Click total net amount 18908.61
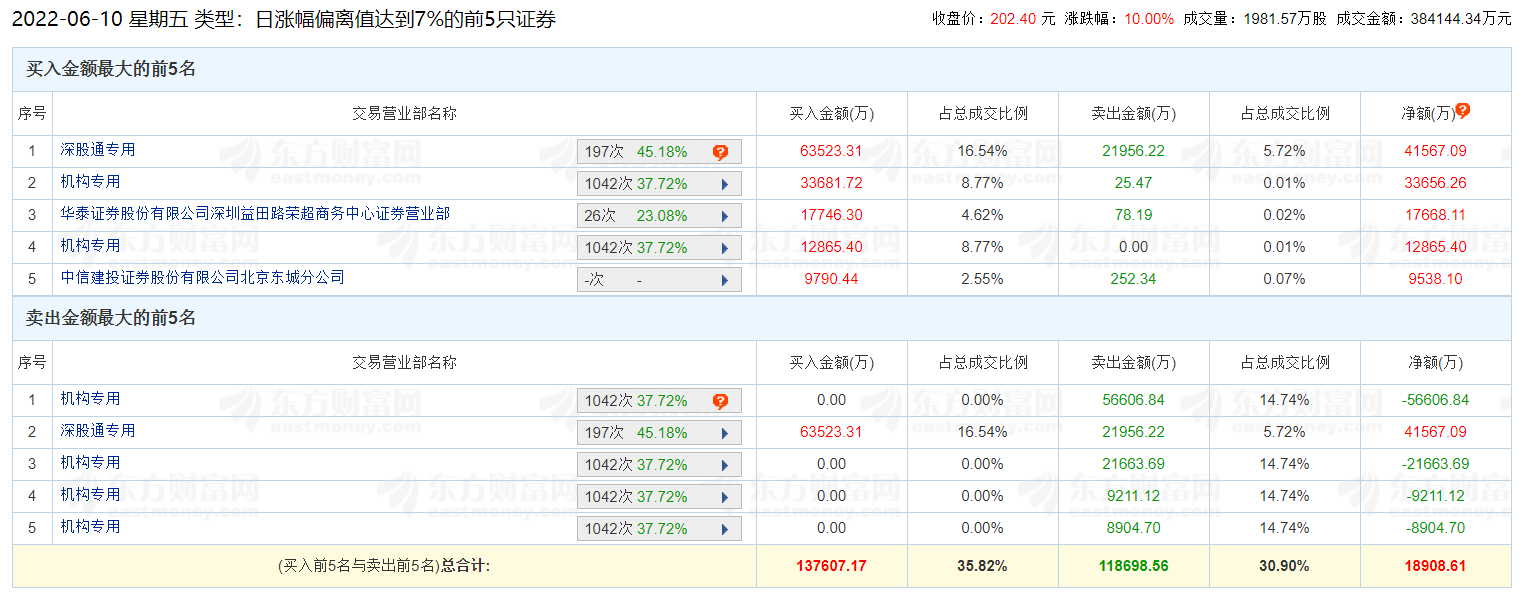 click(1436, 566)
